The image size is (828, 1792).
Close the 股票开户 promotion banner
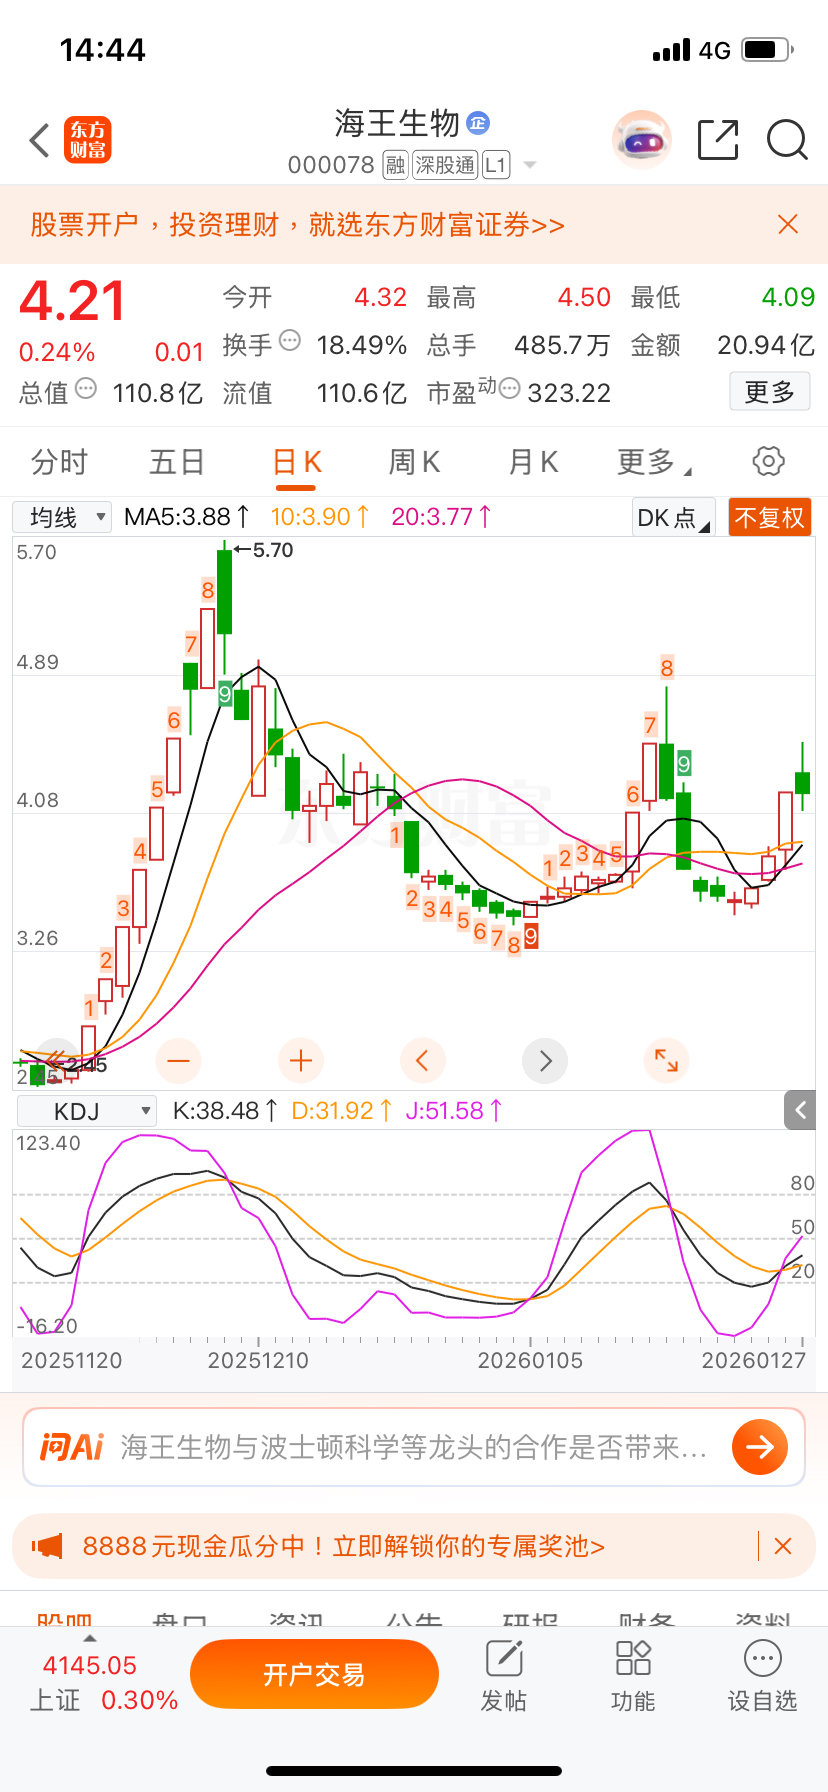click(788, 224)
